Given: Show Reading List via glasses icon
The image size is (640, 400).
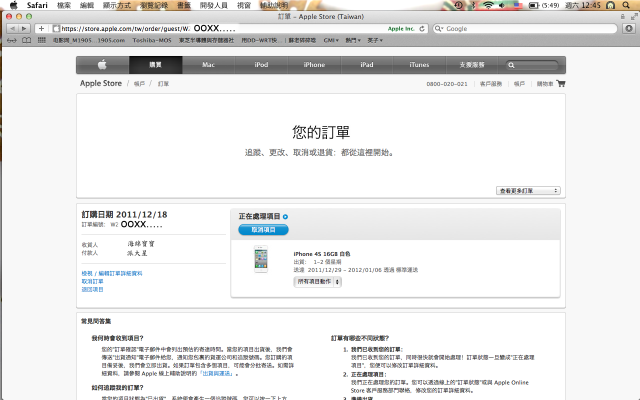Looking at the screenshot, I should click(12, 40).
